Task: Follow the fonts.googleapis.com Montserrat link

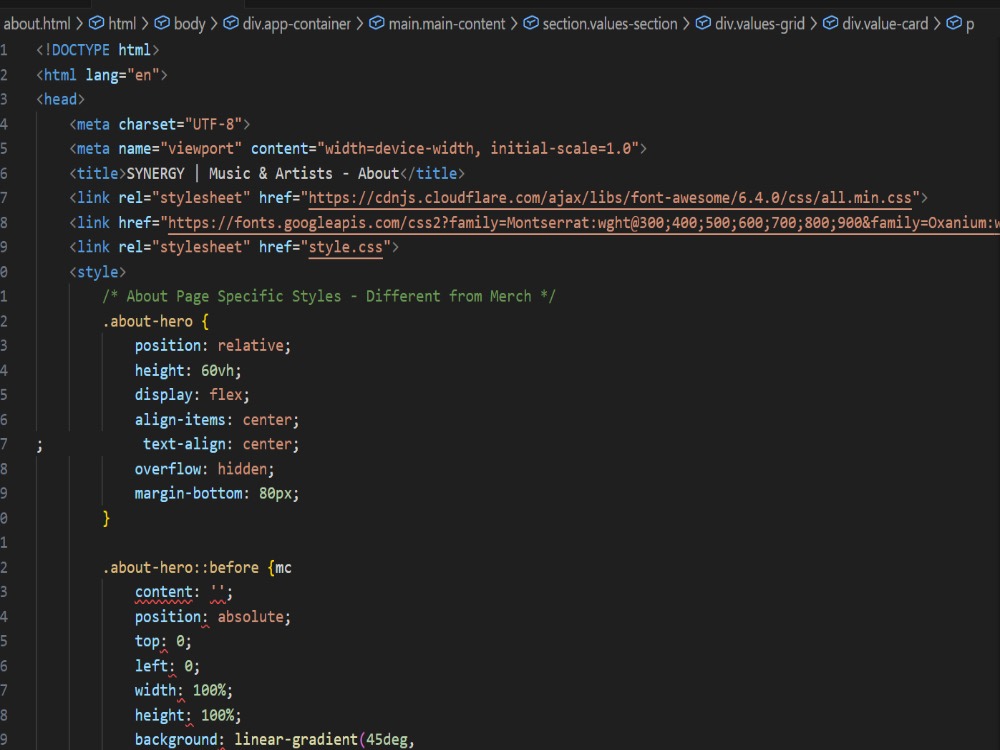Action: [x=583, y=223]
